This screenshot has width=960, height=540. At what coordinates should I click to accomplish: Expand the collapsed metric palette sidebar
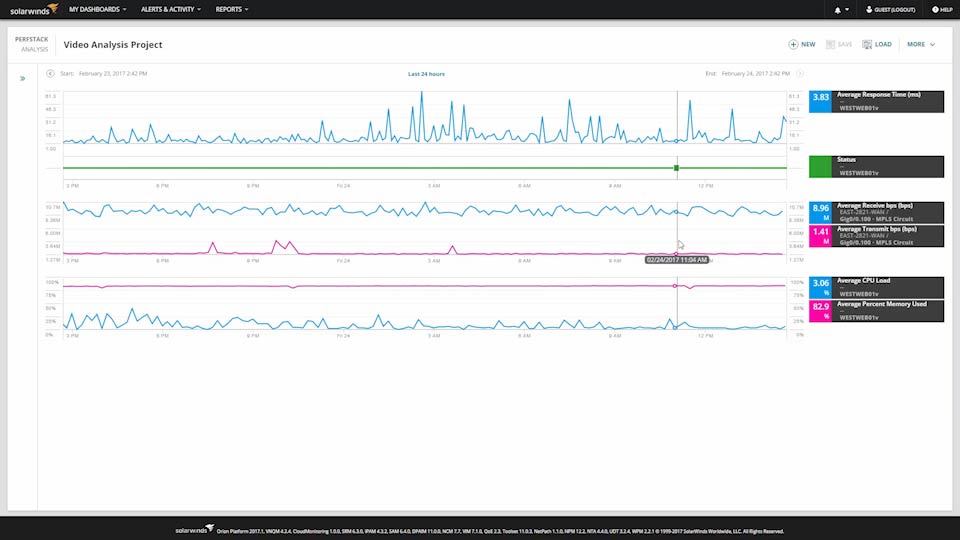[23, 78]
